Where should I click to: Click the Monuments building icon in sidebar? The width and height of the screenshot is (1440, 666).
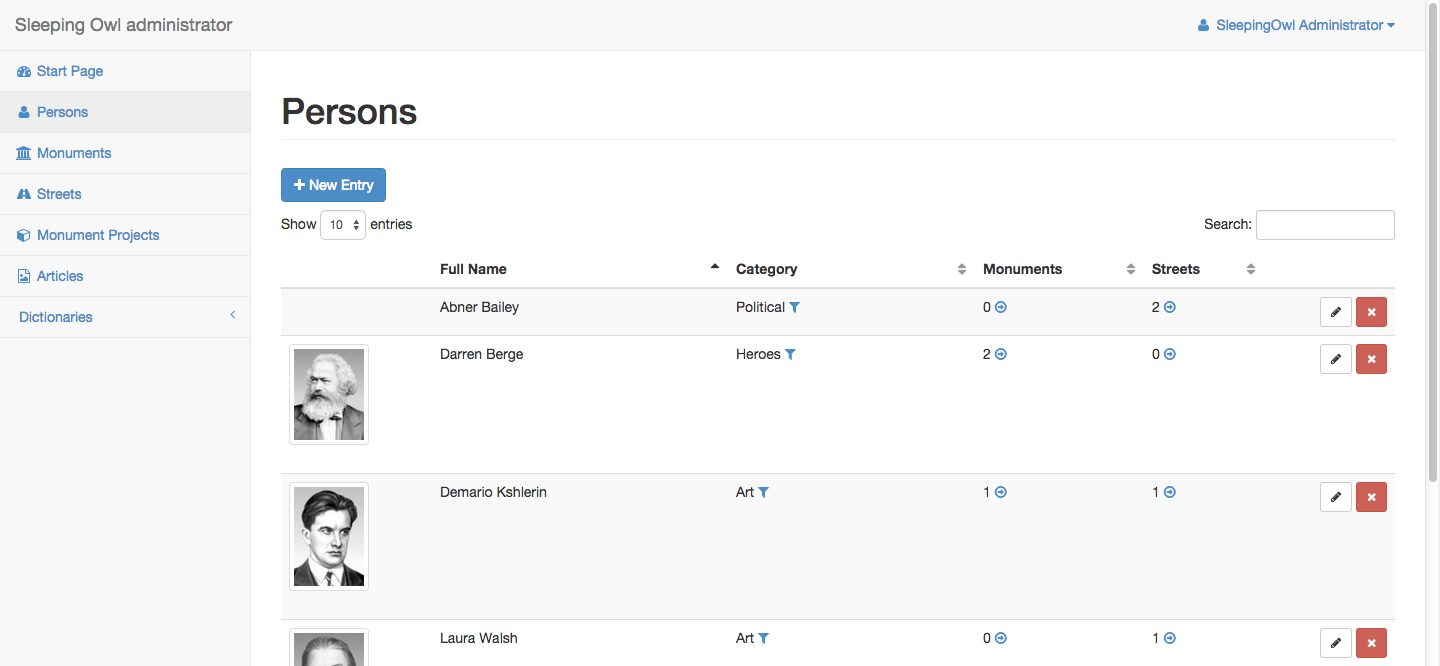[24, 154]
